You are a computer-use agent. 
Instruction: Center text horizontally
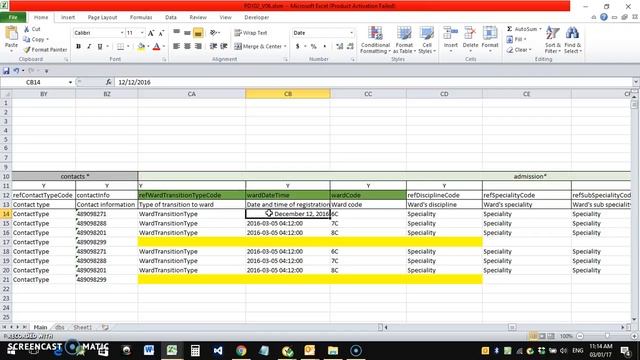pos(187,47)
